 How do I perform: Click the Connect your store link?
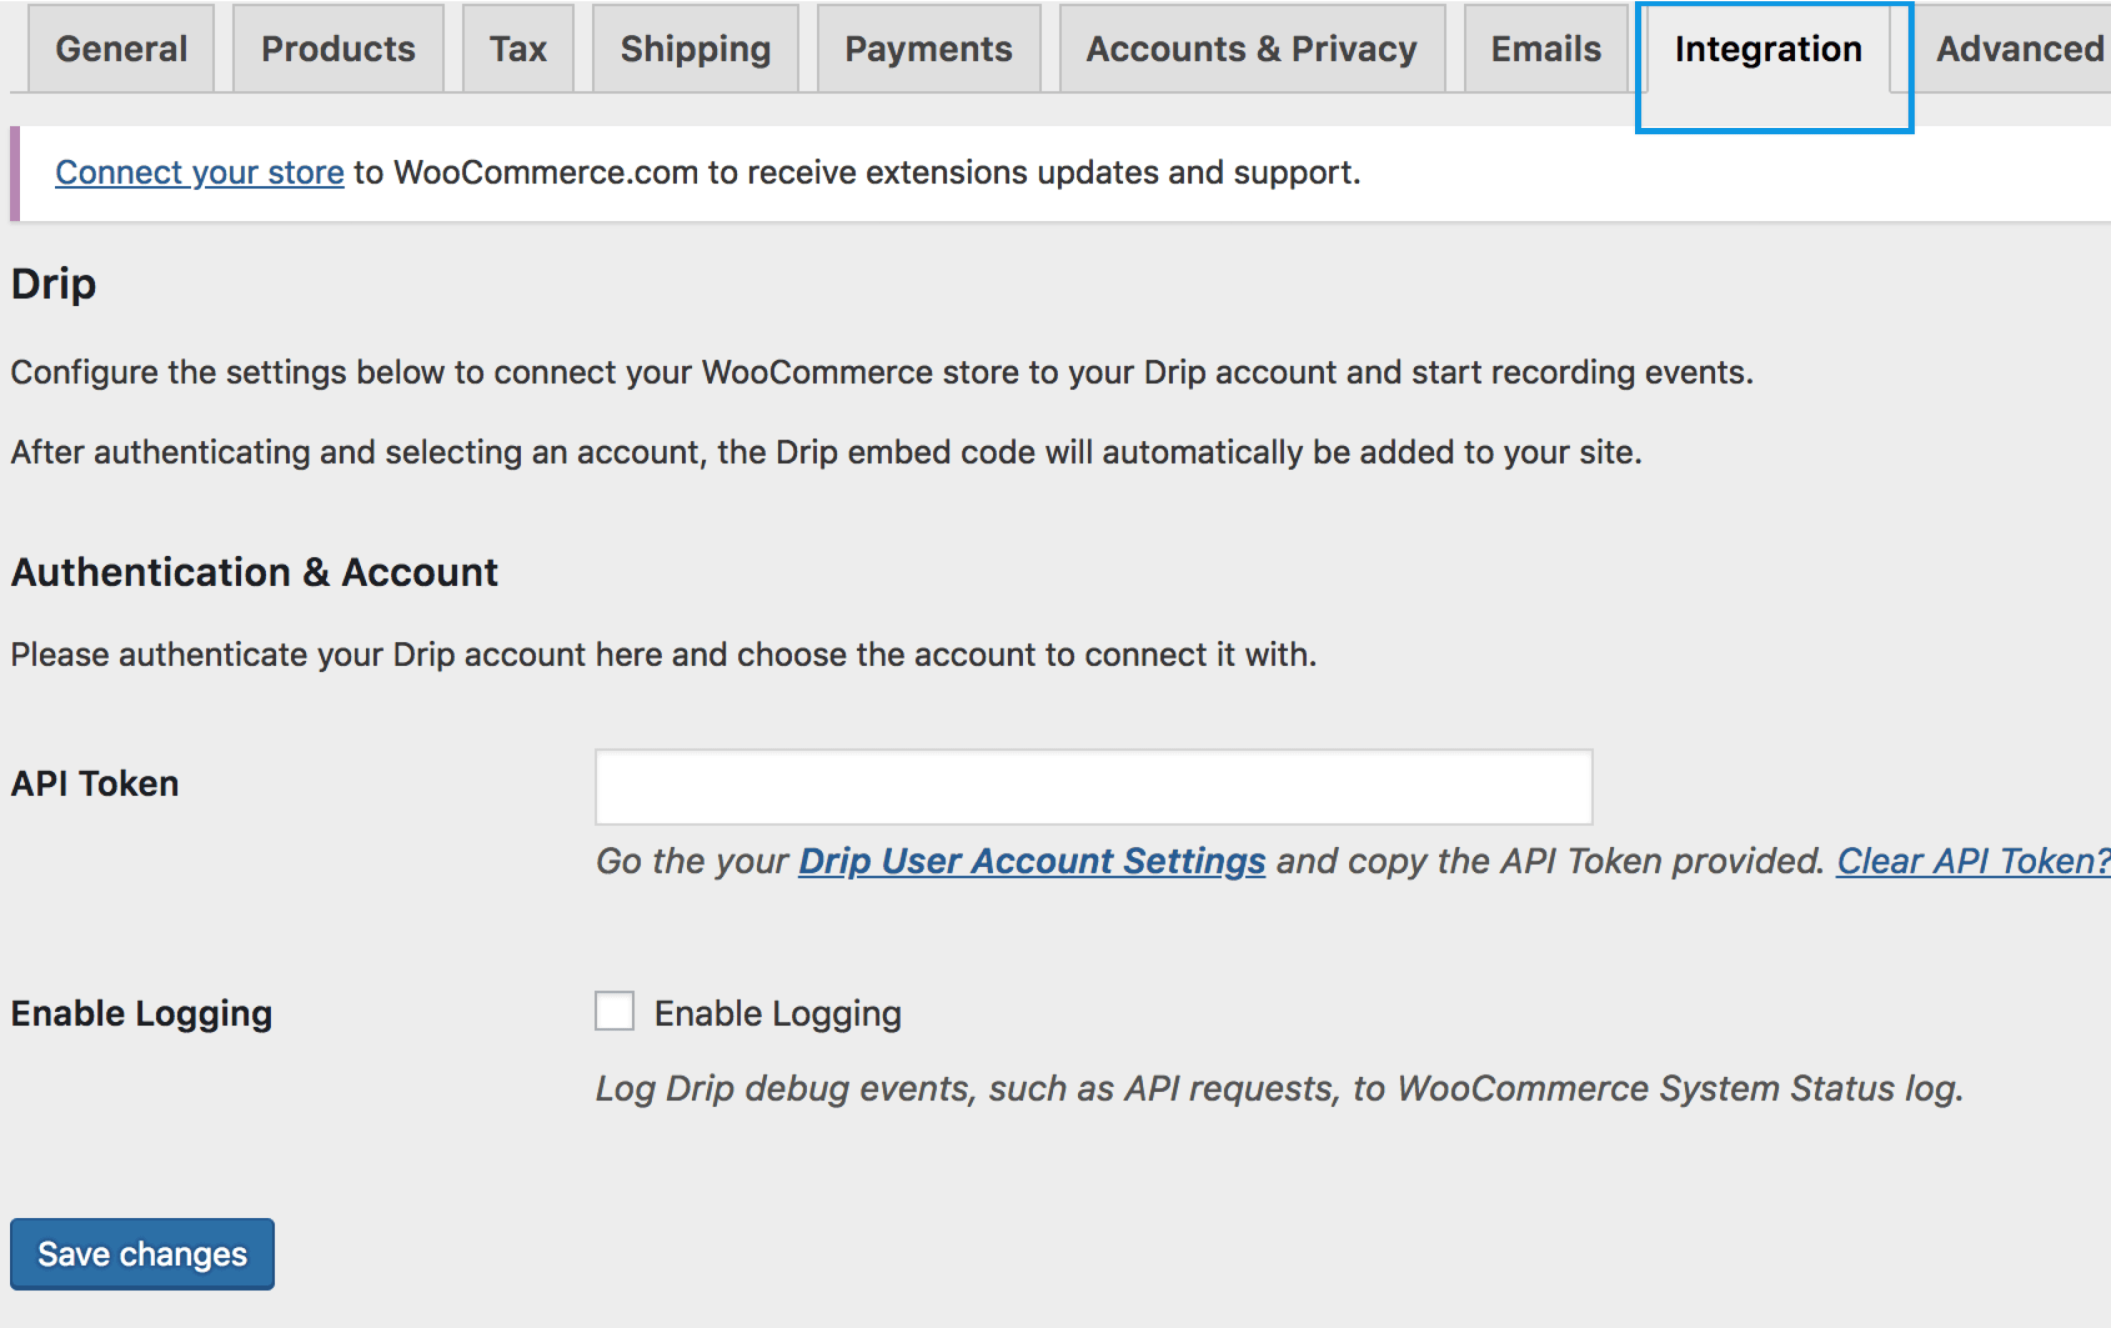(199, 172)
